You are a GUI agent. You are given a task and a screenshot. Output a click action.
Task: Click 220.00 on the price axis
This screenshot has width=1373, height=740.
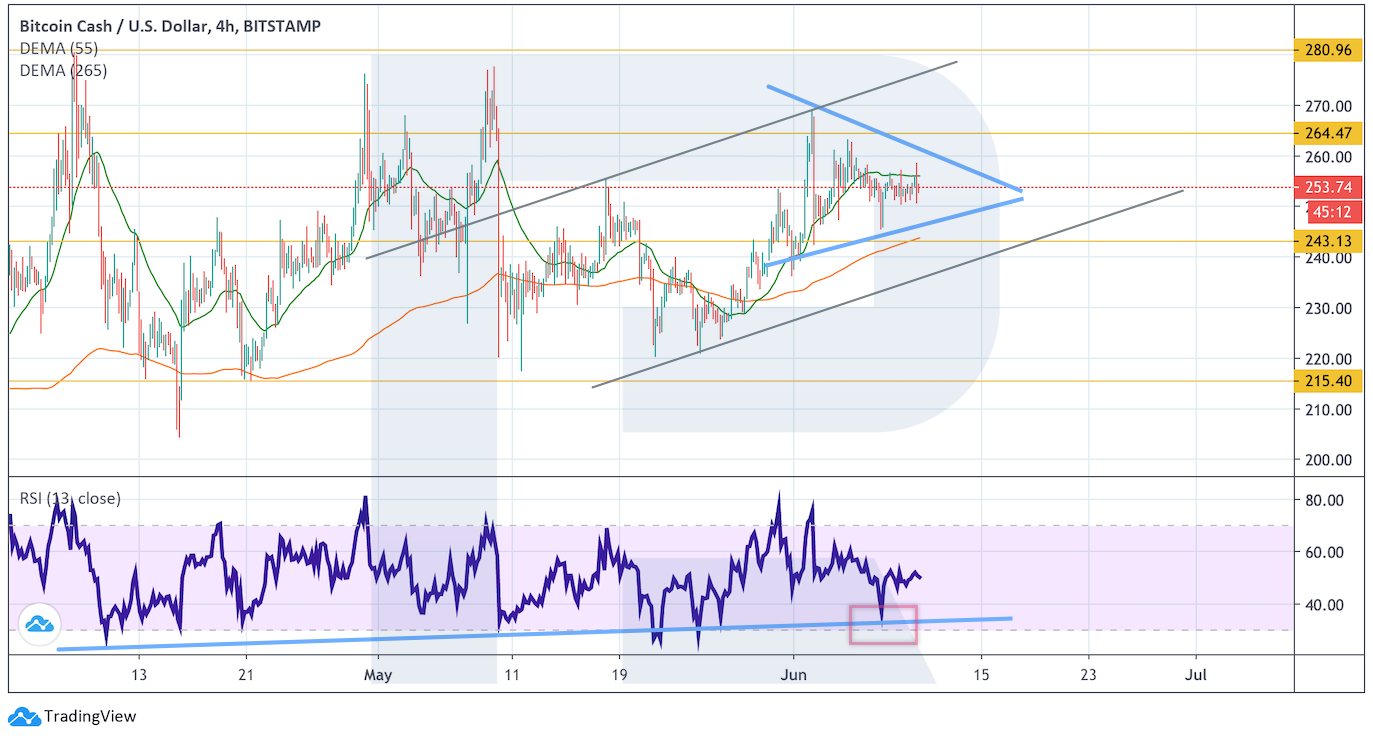[x=1330, y=359]
